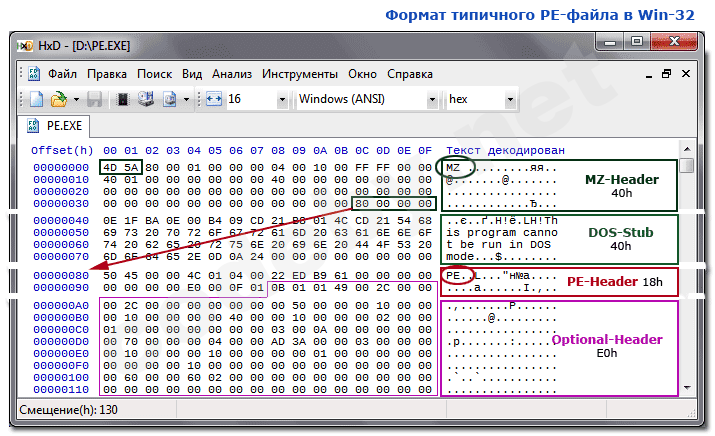The height and width of the screenshot is (436, 715).
Task: Click offset row 000000D0
Action: click(x=61, y=342)
